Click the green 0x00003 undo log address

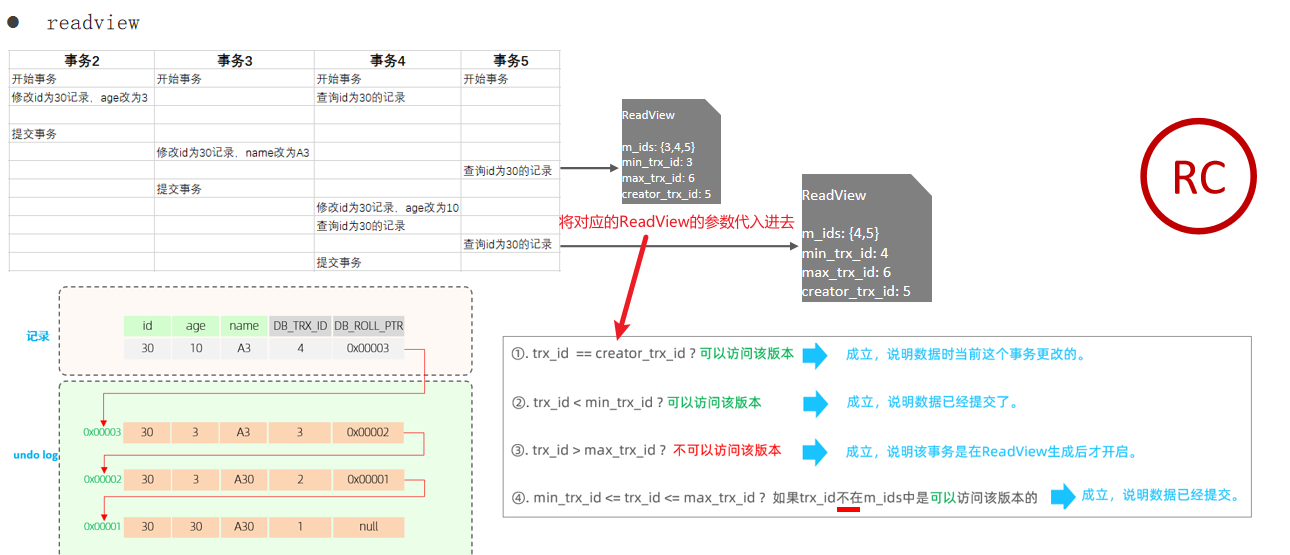tap(102, 433)
